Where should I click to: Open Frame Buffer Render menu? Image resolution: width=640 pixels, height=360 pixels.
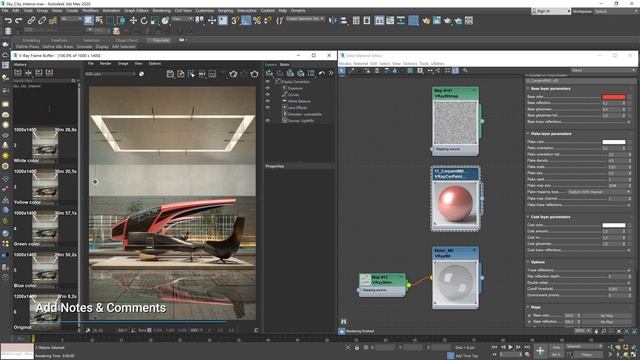[105, 64]
